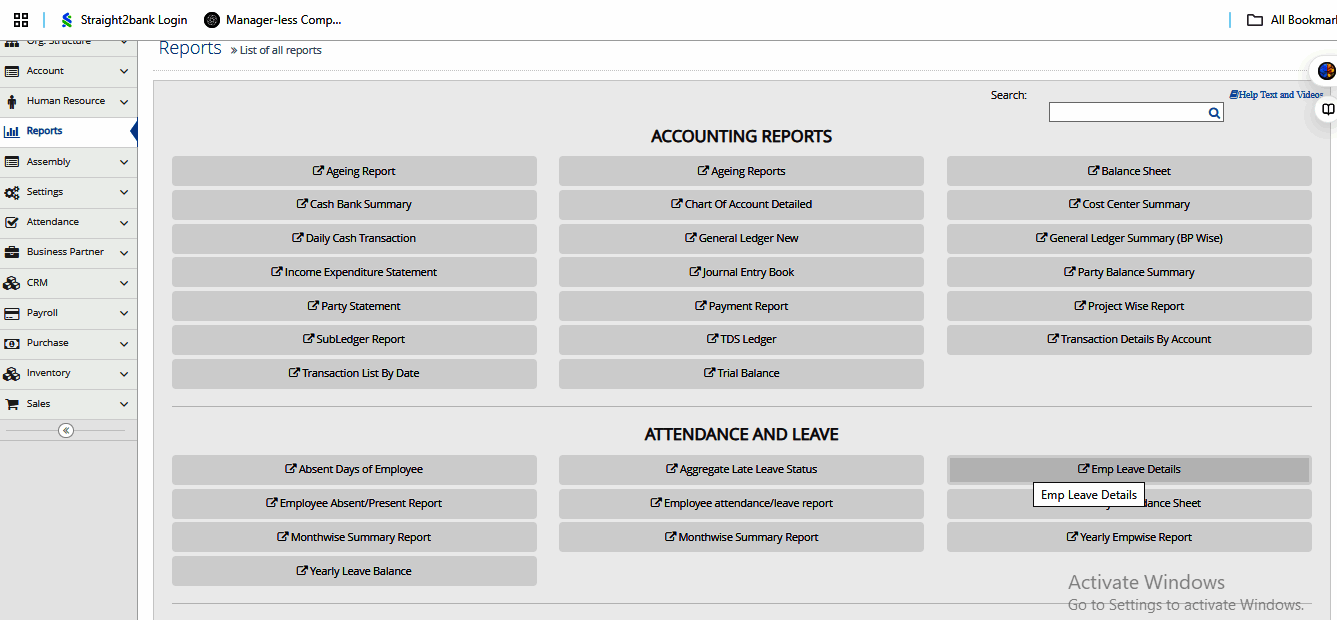Screen dimensions: 1337x620
Task: Open the SubLedger Report
Action: pos(354,339)
